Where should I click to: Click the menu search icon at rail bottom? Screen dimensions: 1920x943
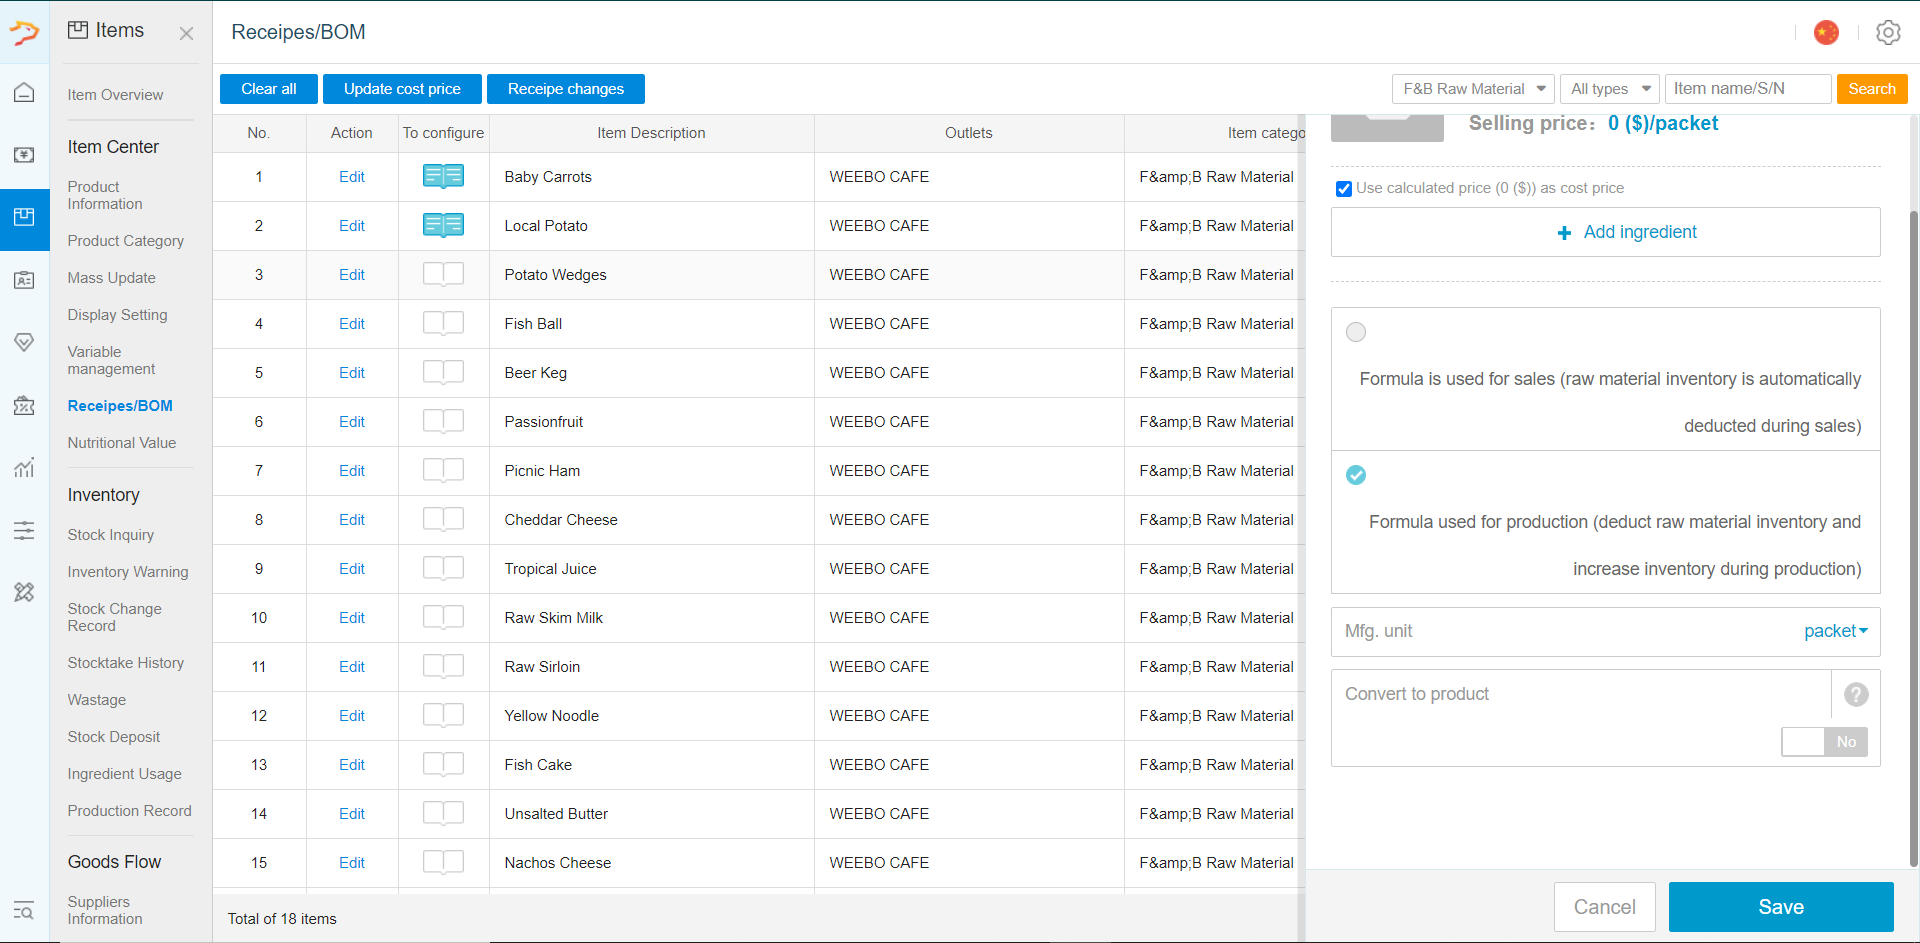coord(24,910)
